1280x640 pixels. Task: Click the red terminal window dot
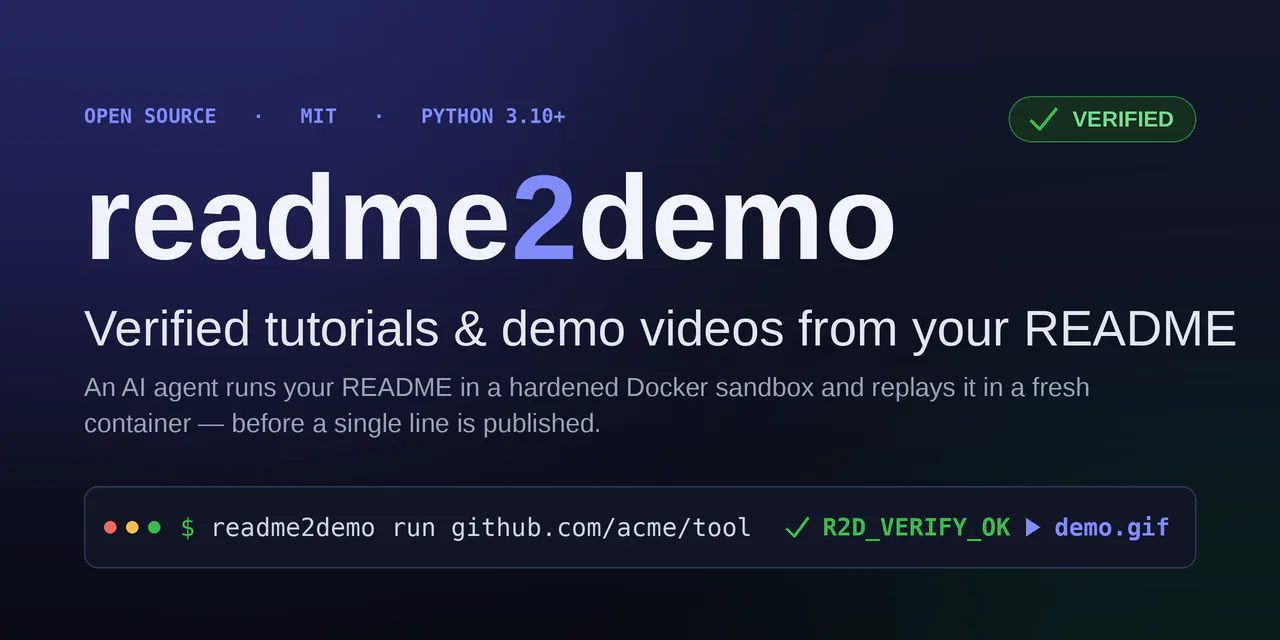110,527
